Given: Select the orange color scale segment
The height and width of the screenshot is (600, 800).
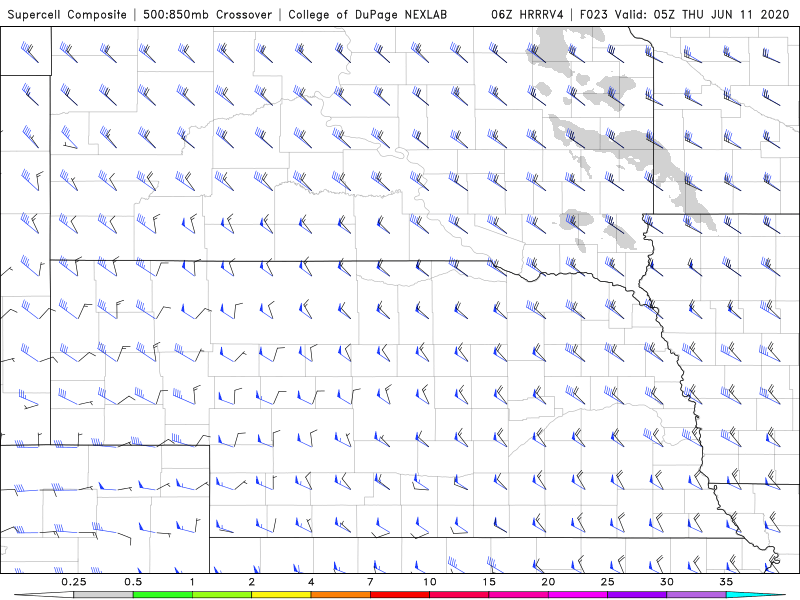Looking at the screenshot, I should point(340,595).
